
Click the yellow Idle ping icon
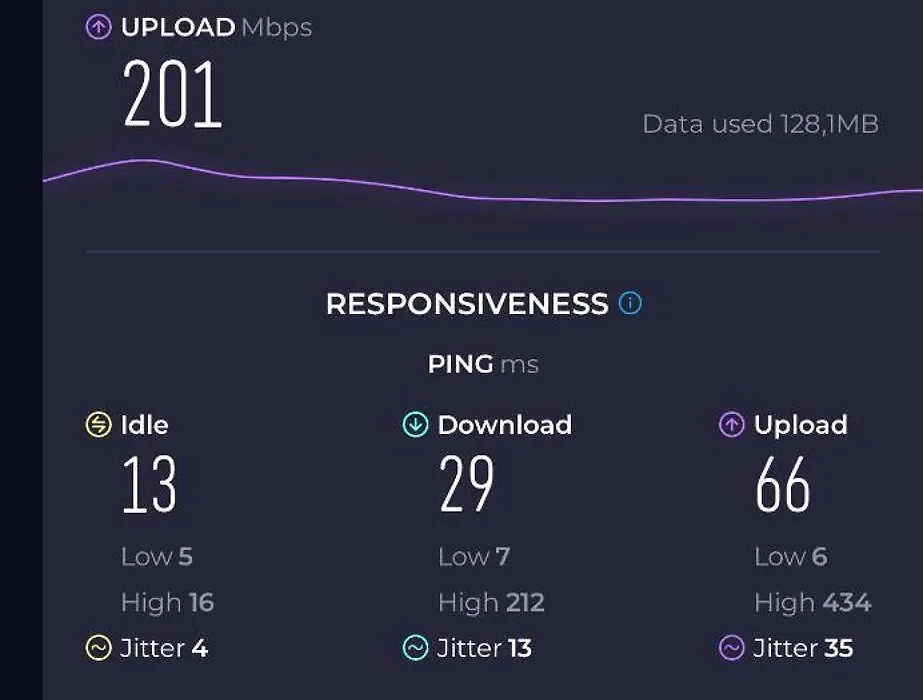click(x=98, y=424)
